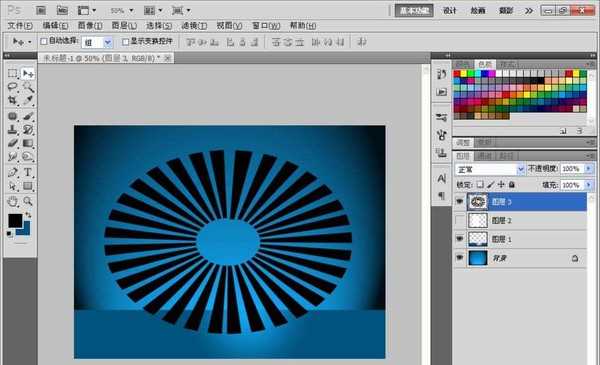Open the layer blend mode dropdown
Screen dimensions: 600x365
pyautogui.click(x=489, y=169)
